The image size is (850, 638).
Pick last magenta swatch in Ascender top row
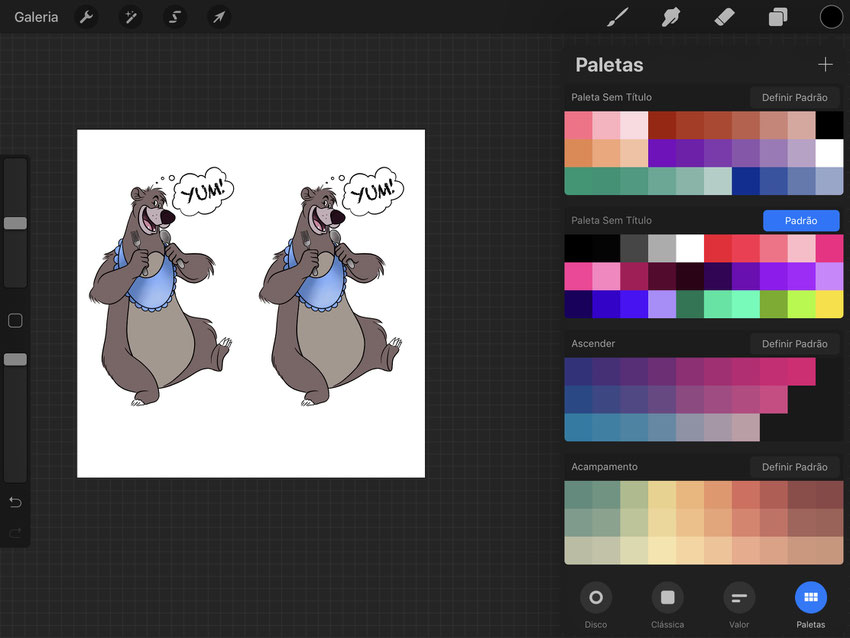point(801,371)
